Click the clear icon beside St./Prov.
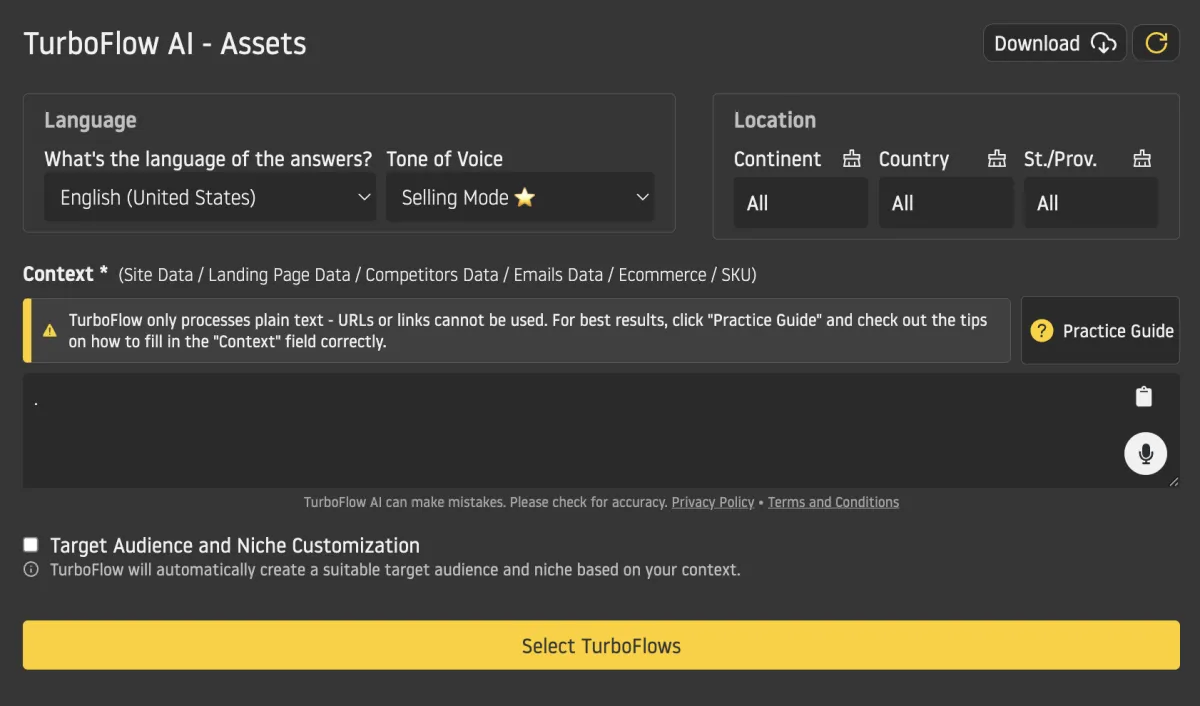Screen dimensions: 1200x706 1142,159
